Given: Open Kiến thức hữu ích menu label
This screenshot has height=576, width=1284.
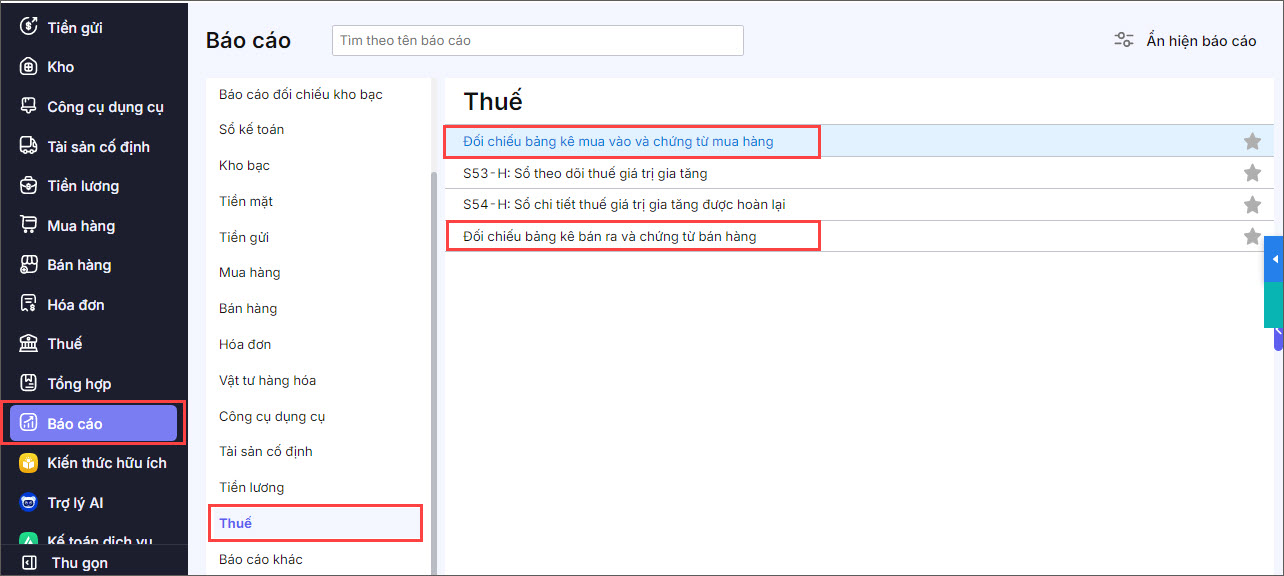Looking at the screenshot, I should click(x=107, y=463).
